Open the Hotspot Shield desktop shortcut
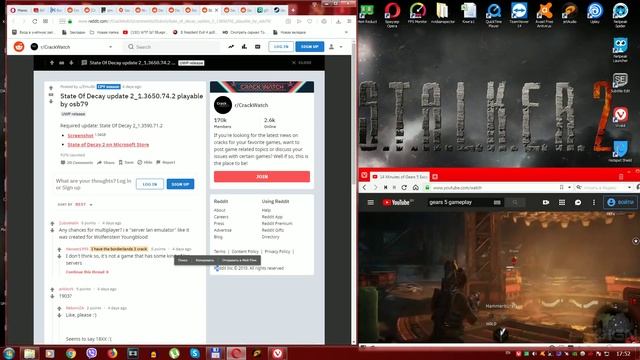The width and height of the screenshot is (640, 360). (x=620, y=151)
